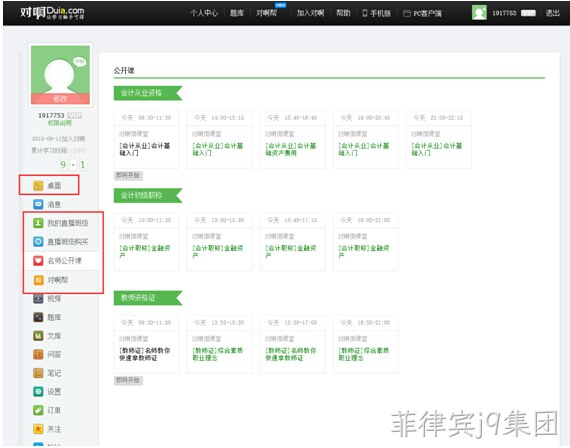Open the 15:40-17:10 会计职称 course card
The height and width of the screenshot is (448, 570).
tap(293, 242)
